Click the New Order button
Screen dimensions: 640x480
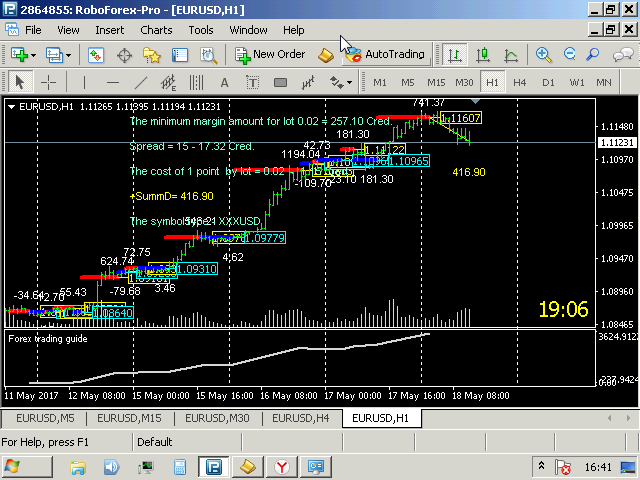(x=271, y=54)
